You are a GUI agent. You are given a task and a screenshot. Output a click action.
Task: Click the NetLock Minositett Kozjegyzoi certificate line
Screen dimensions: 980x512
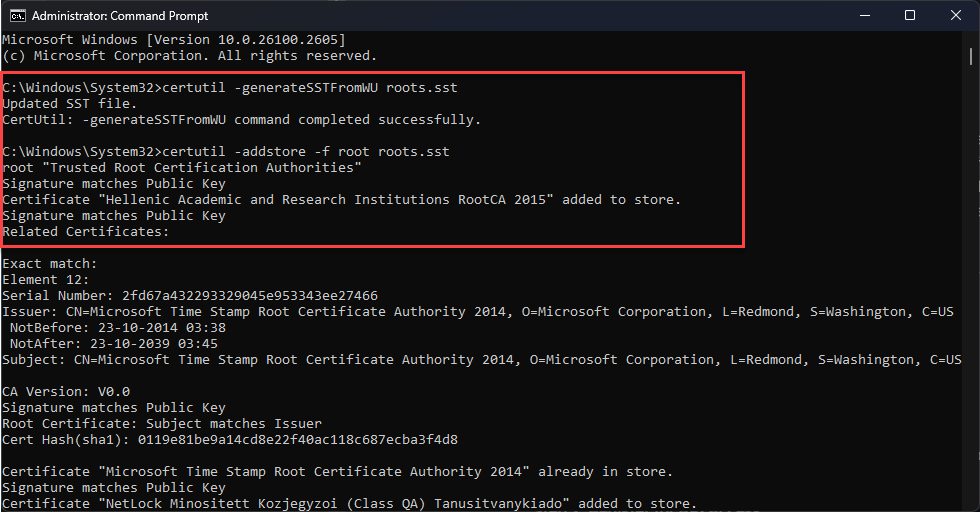tap(349, 503)
